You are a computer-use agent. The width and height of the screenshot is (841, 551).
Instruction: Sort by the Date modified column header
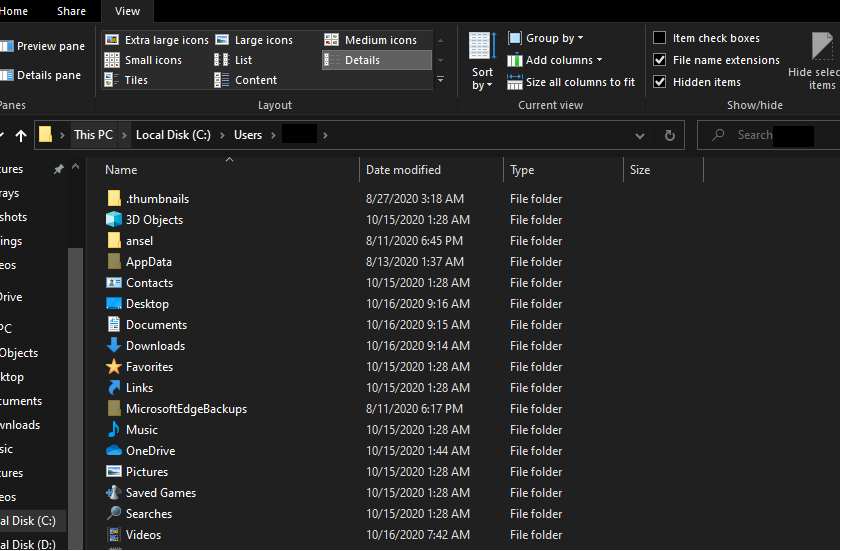pos(403,170)
